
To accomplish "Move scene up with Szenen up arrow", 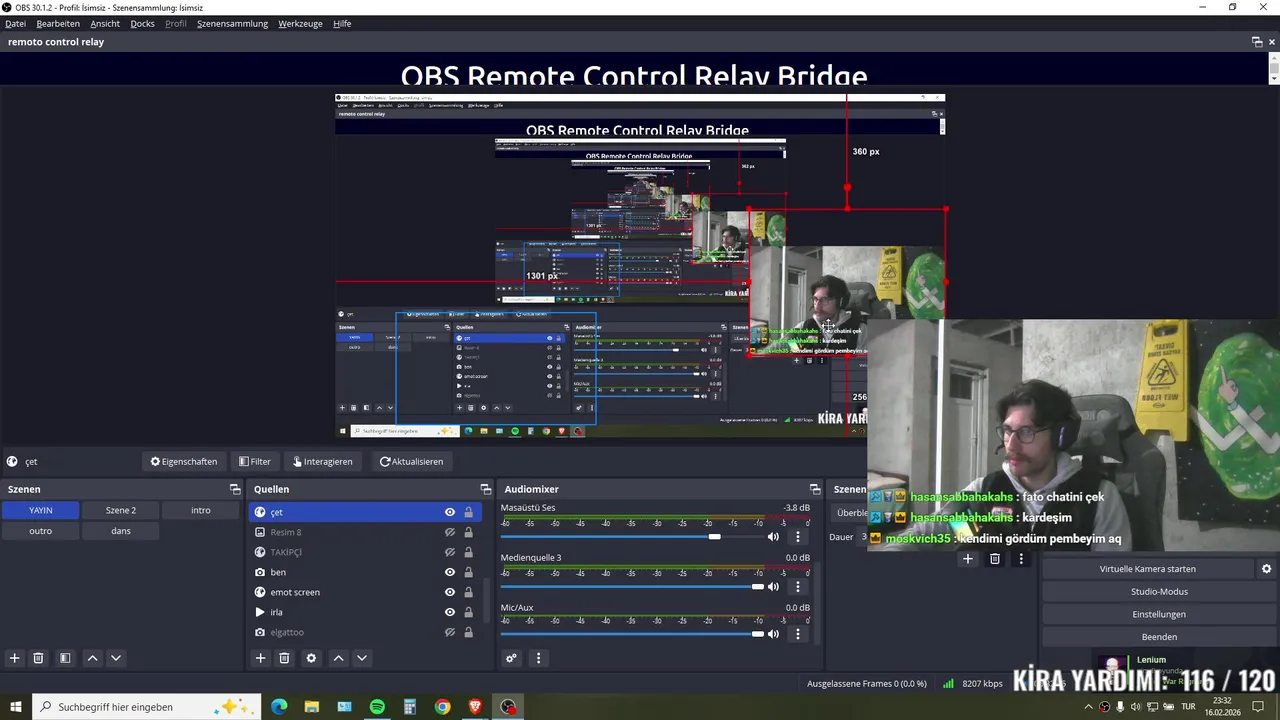I will click(x=92, y=658).
